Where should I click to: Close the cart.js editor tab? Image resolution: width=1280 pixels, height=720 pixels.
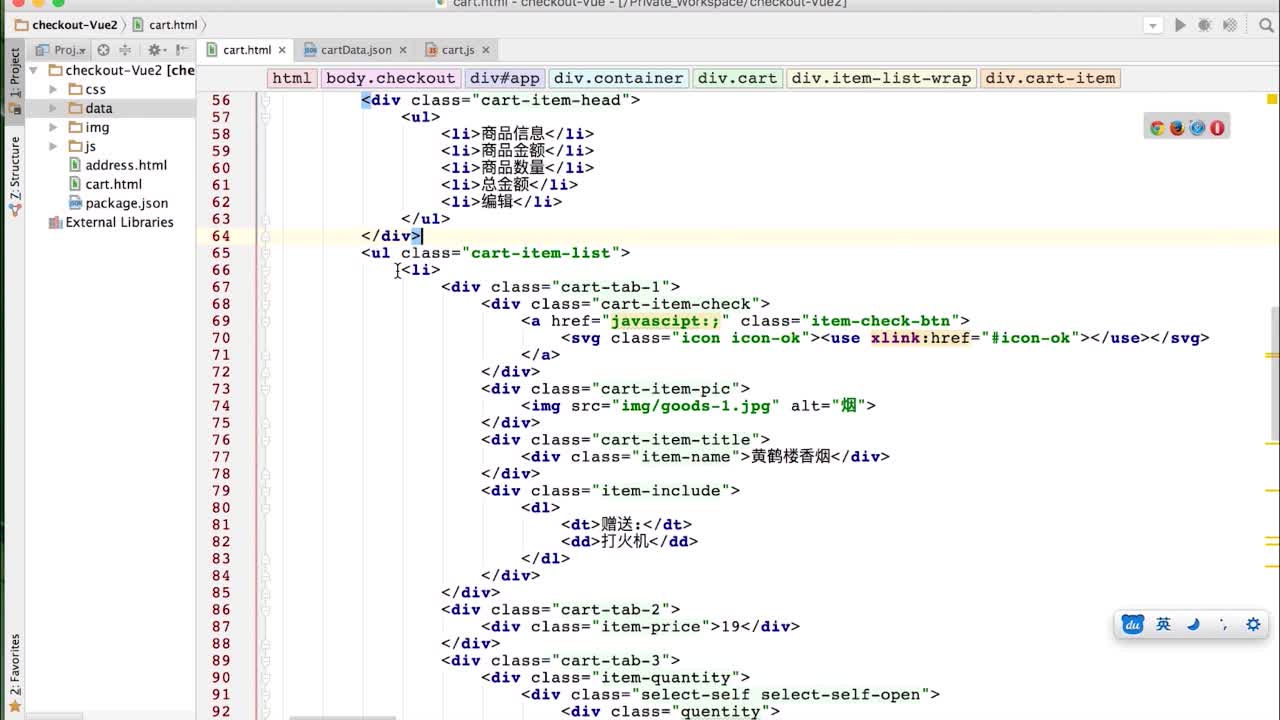[485, 50]
